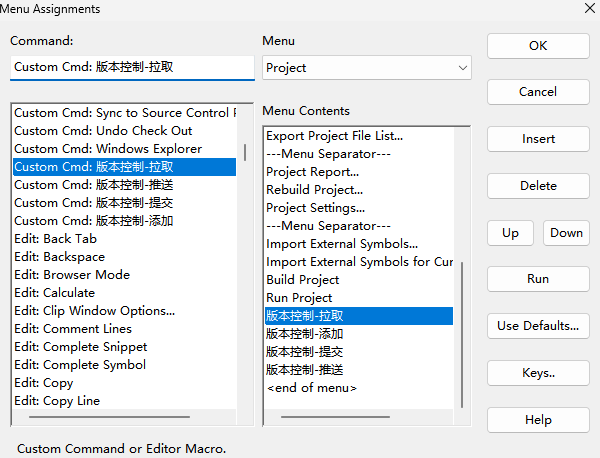The width and height of the screenshot is (600, 458).
Task: Close the Menu Assignments dialog
Action: coord(588,9)
